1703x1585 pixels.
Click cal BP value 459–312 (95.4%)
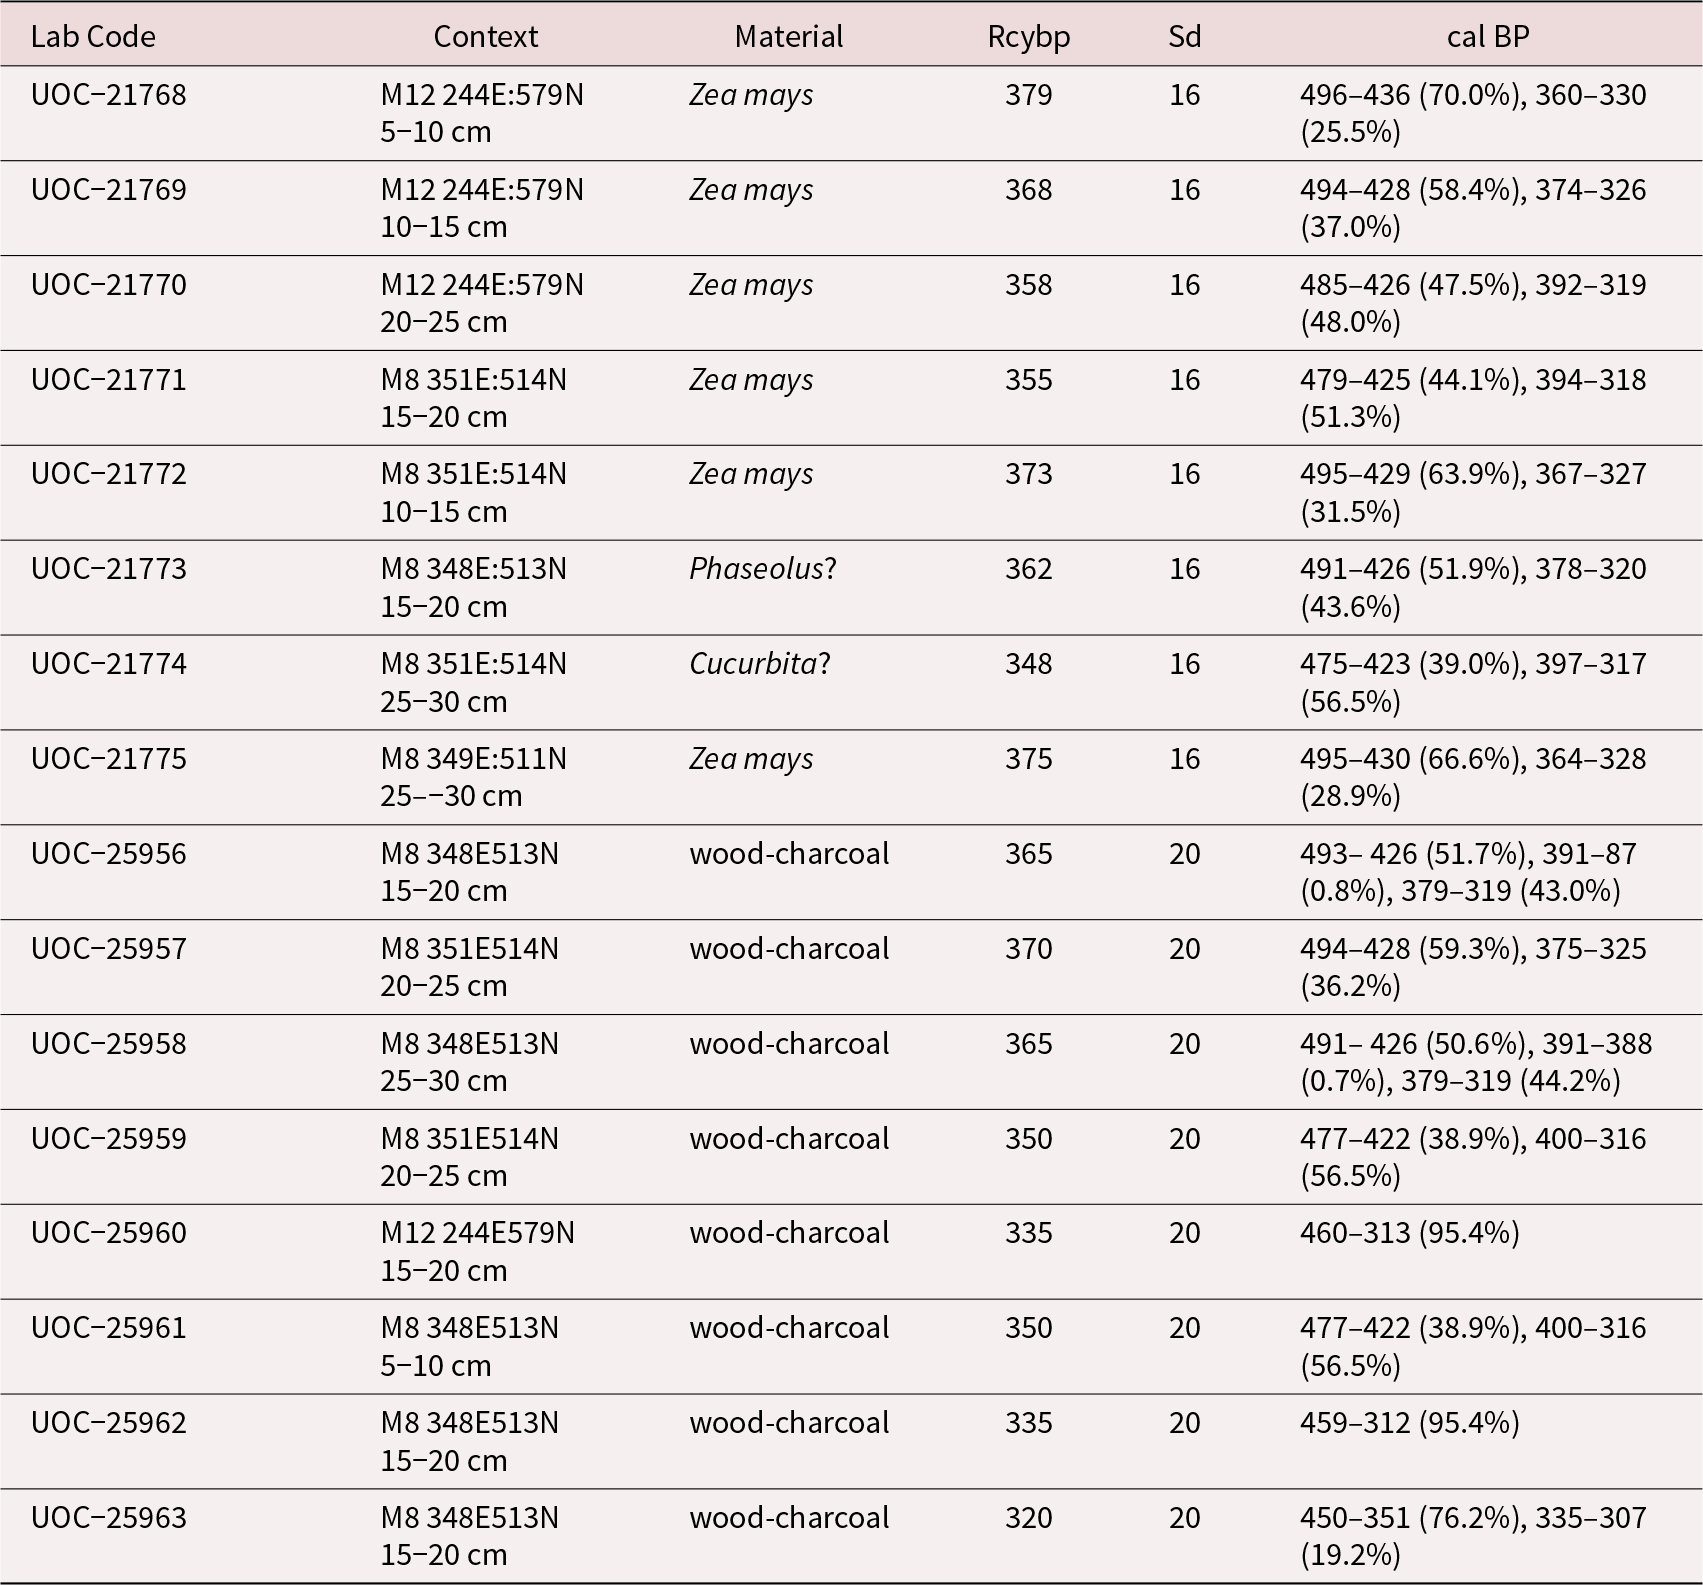(1409, 1423)
